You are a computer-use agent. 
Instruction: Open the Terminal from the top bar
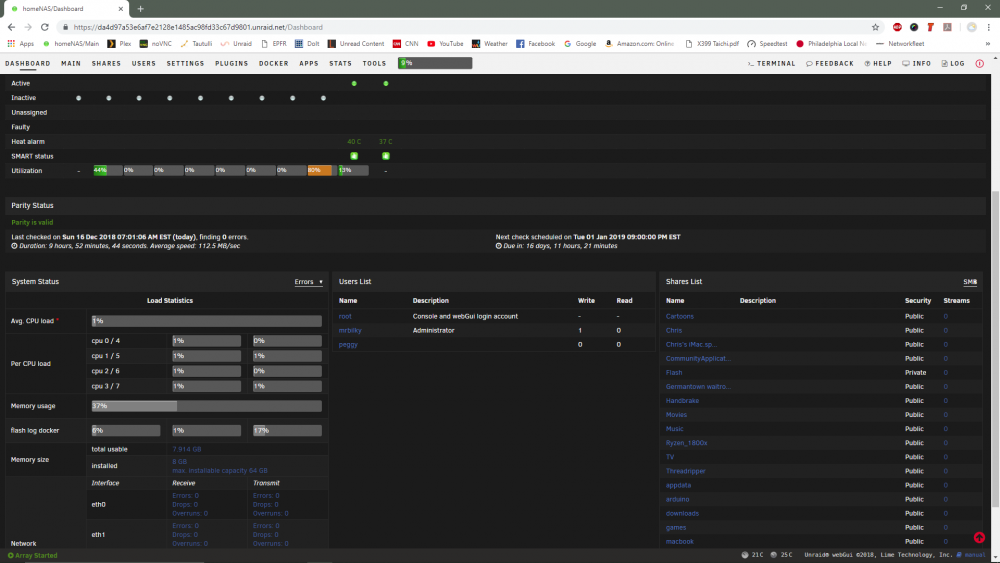772,64
